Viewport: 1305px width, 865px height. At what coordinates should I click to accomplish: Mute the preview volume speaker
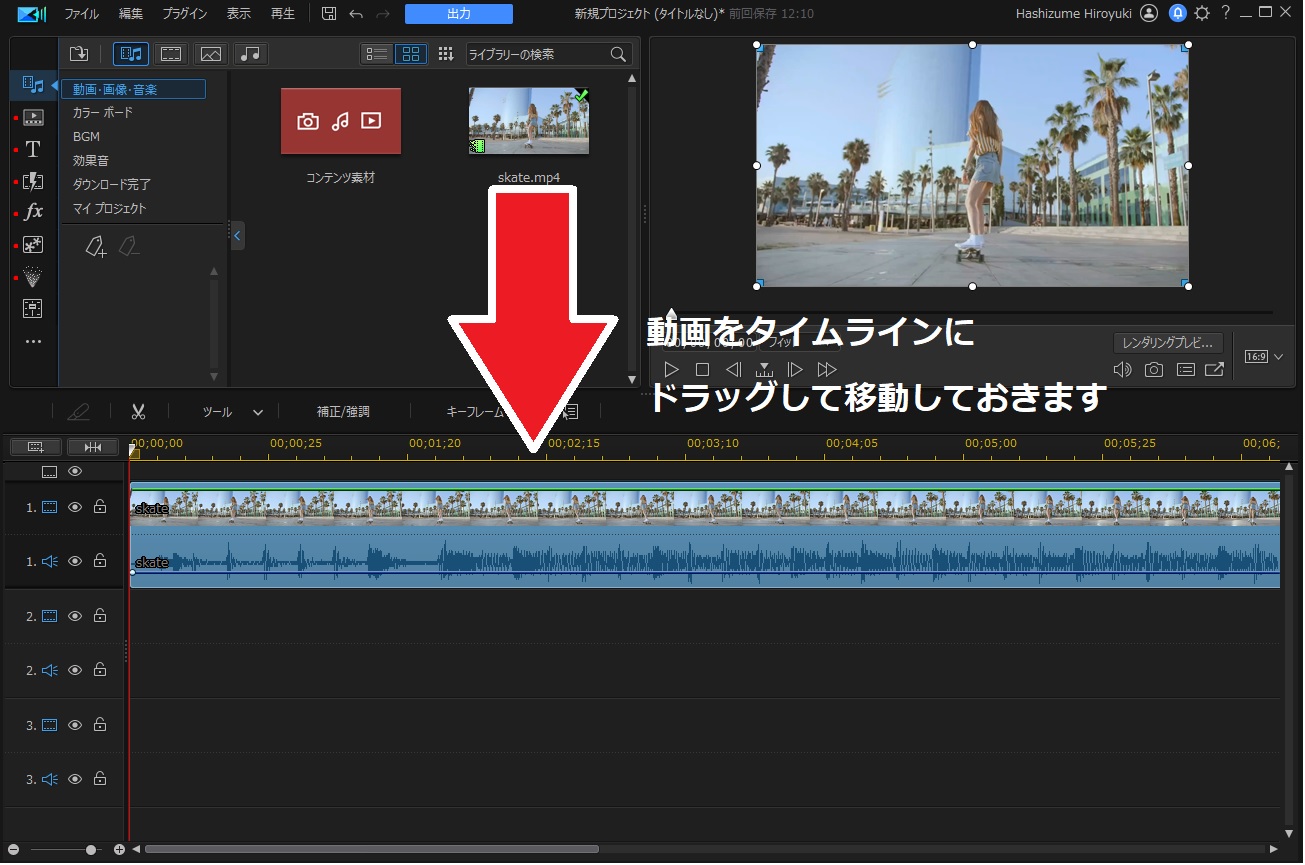1123,370
